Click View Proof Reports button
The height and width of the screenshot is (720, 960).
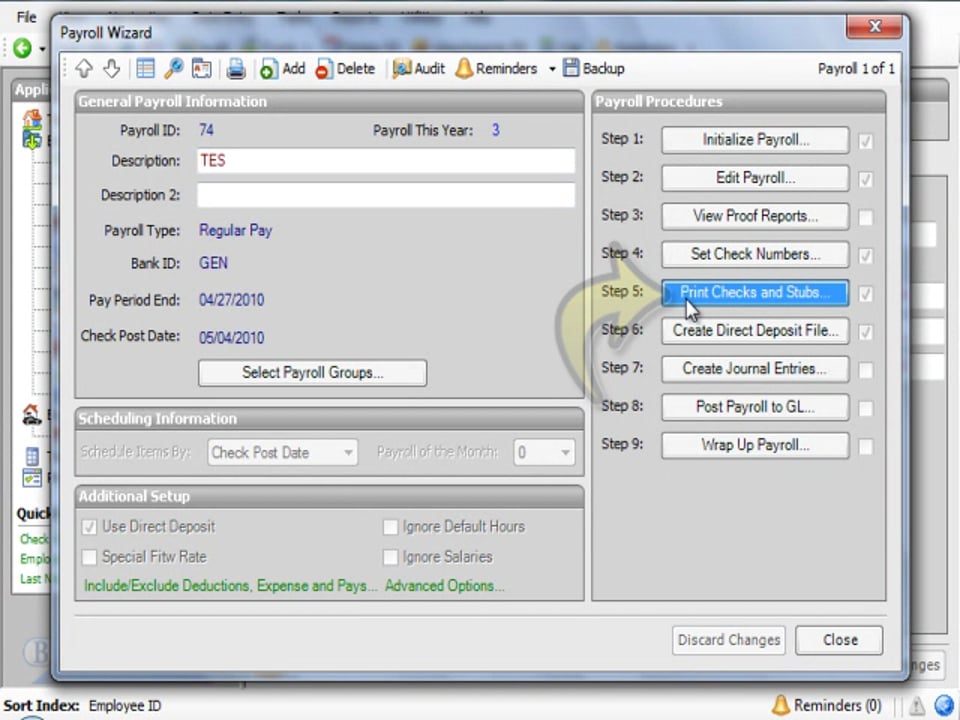tap(755, 216)
